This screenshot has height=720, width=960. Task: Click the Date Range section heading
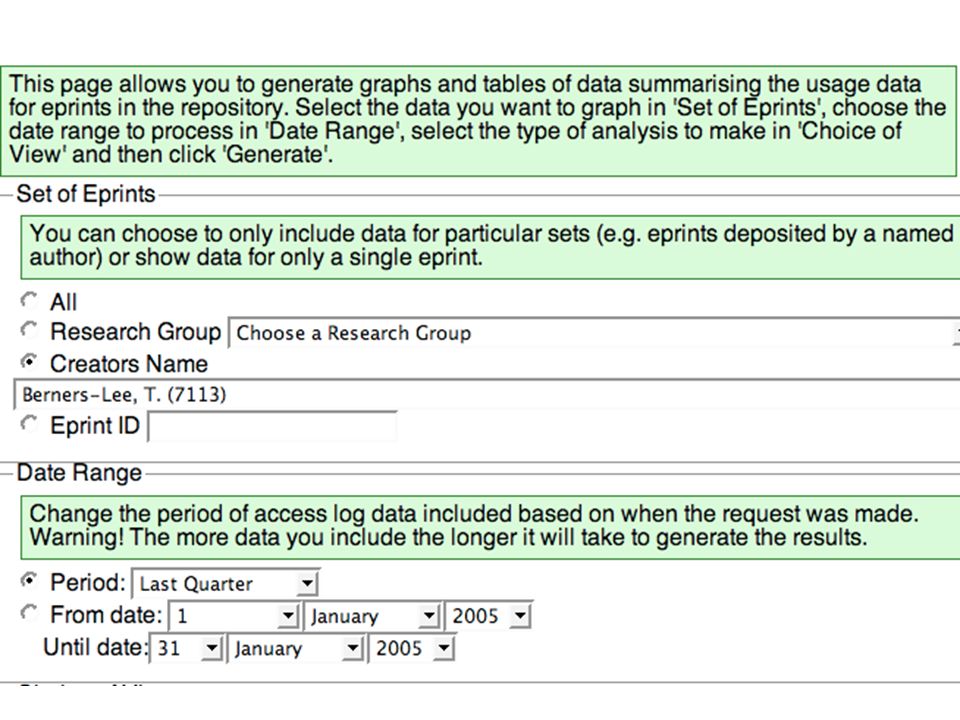coord(79,473)
